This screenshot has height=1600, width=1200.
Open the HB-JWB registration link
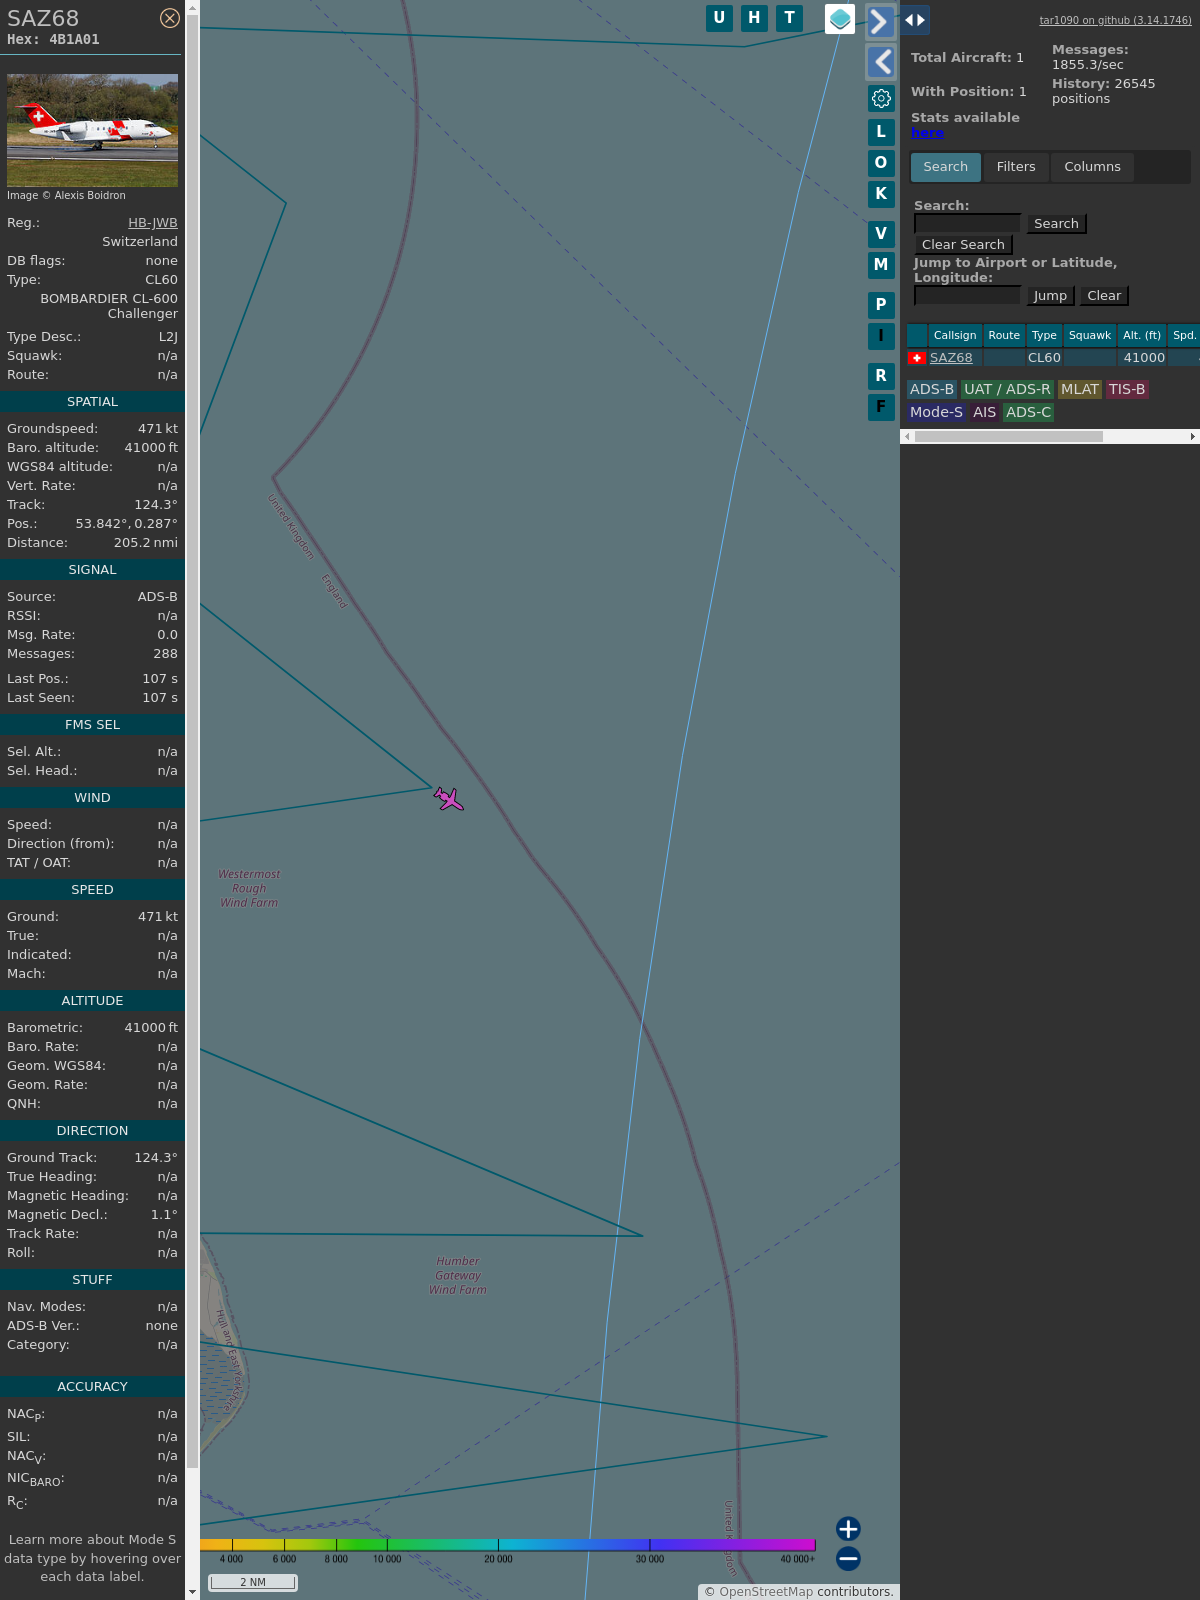click(152, 223)
